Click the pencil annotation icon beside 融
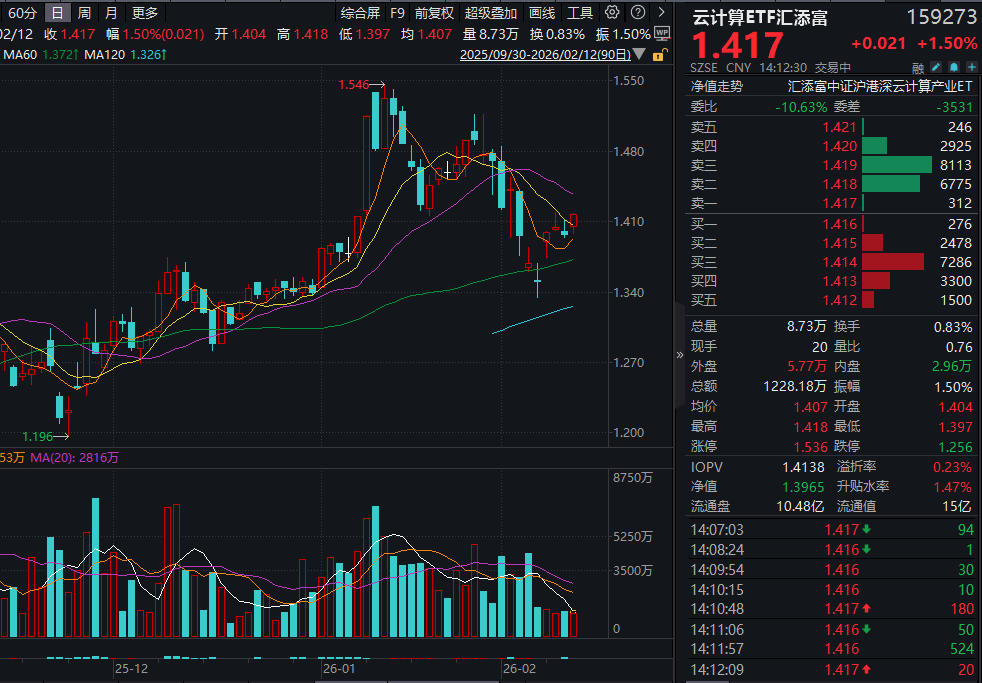The image size is (982, 683). point(936,65)
